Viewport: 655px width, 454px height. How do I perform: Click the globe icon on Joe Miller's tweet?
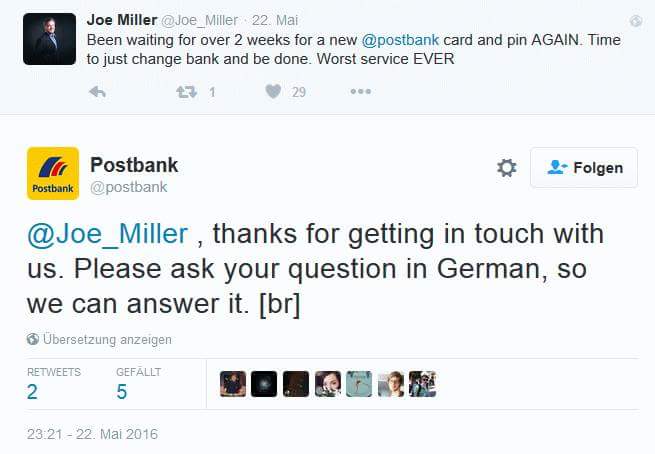[x=636, y=21]
